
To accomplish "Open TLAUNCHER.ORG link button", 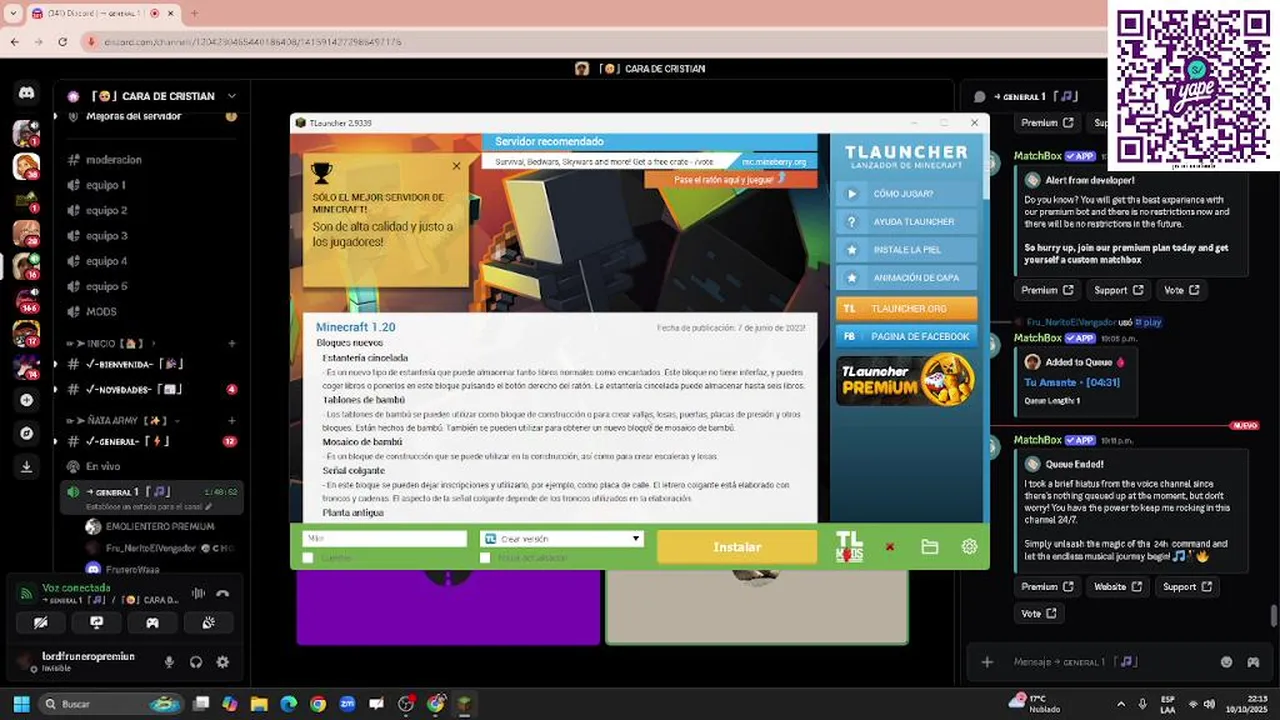I will pyautogui.click(x=906, y=309).
